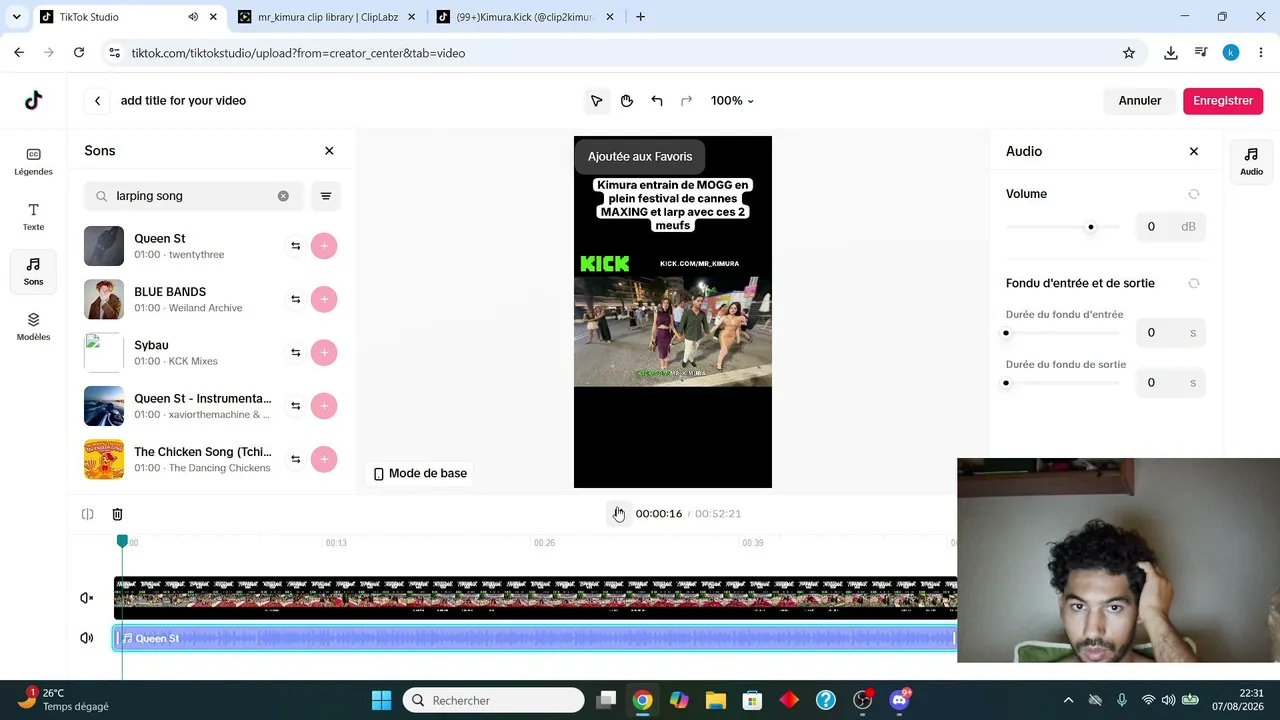Select the pointer selection tool
The width and height of the screenshot is (1280, 720).
coord(596,100)
